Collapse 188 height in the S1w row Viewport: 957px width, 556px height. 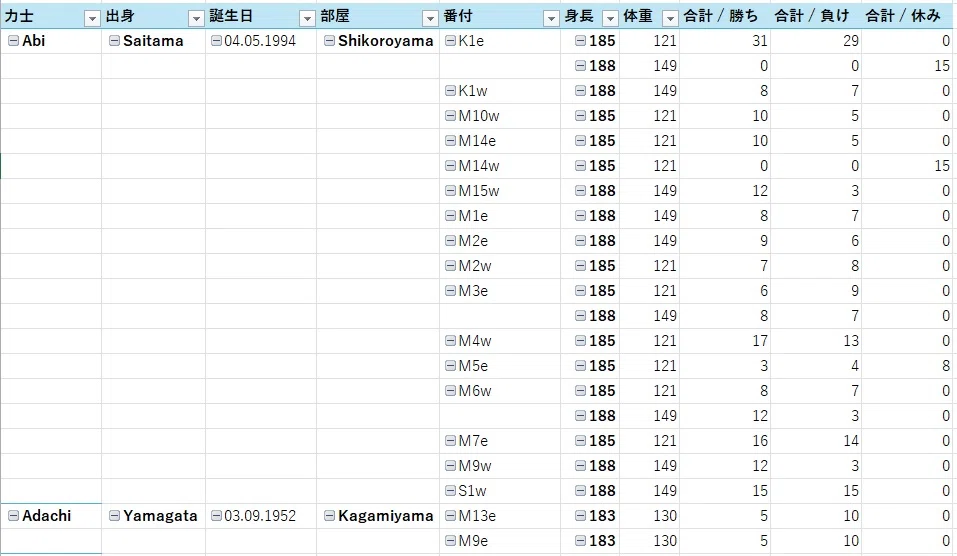click(x=580, y=491)
